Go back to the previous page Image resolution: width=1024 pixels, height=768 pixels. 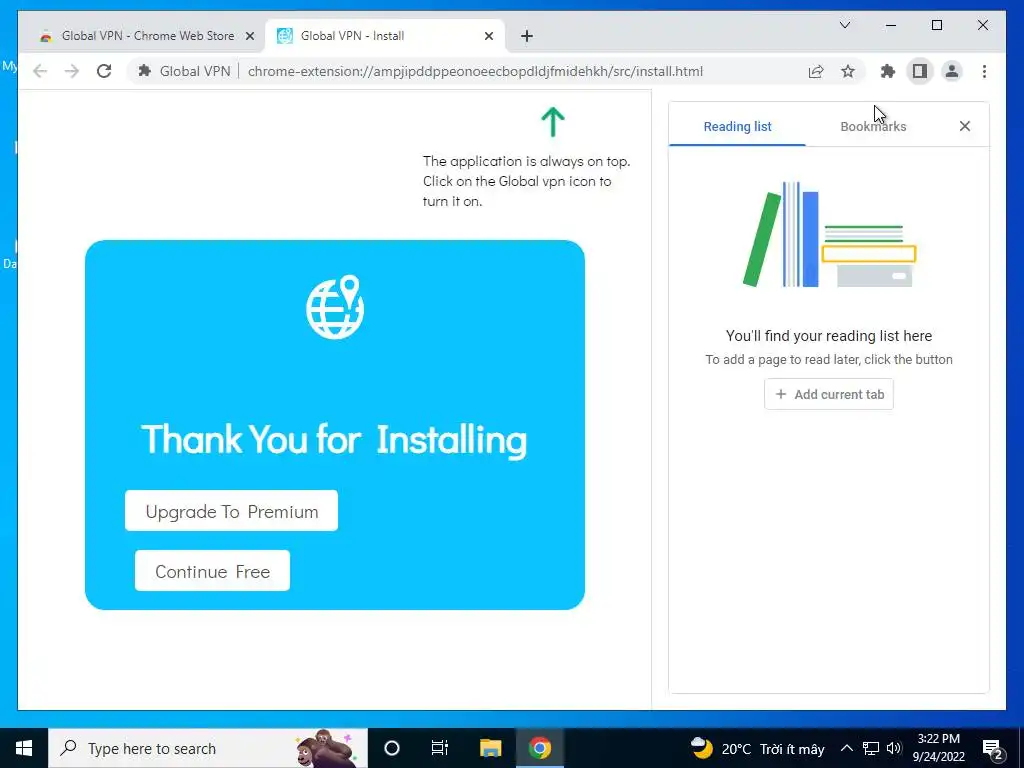tap(40, 71)
